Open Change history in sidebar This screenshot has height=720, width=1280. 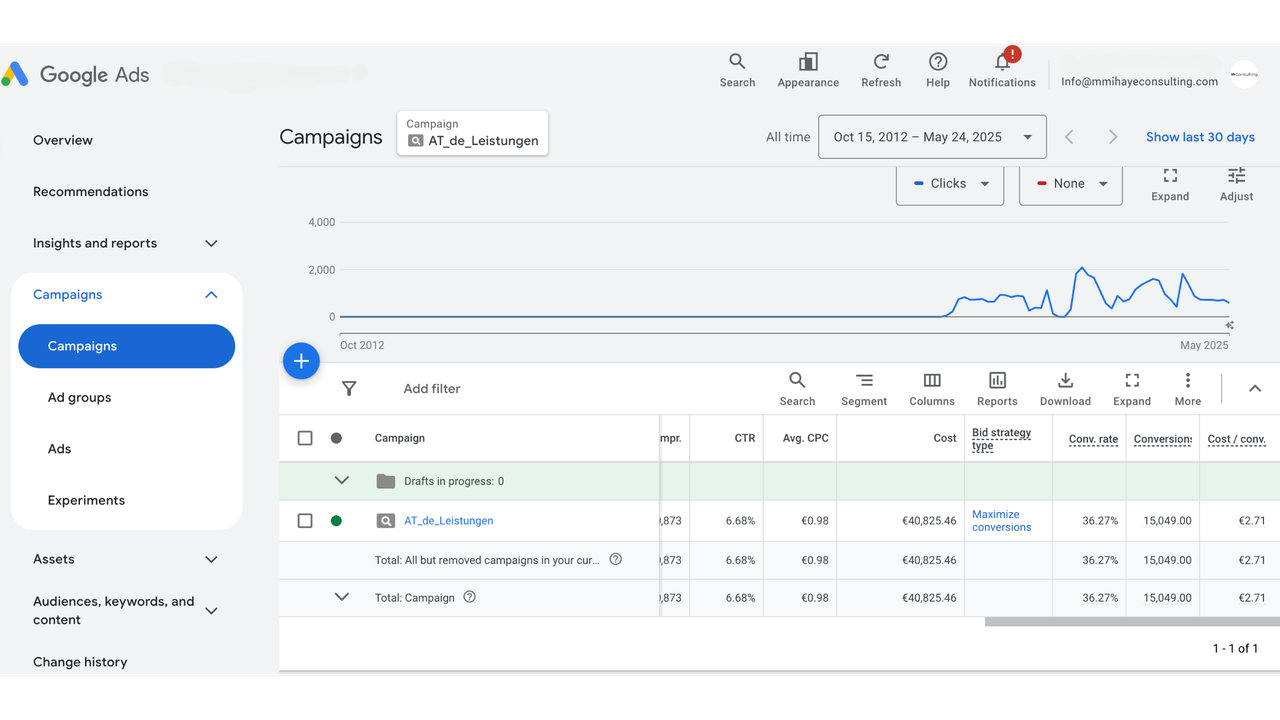80,662
